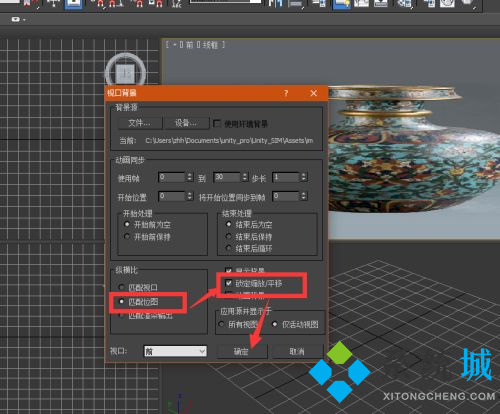The width and height of the screenshot is (500, 414).
Task: Click the 同步到帧 spinner arrows
Action: pos(304,196)
